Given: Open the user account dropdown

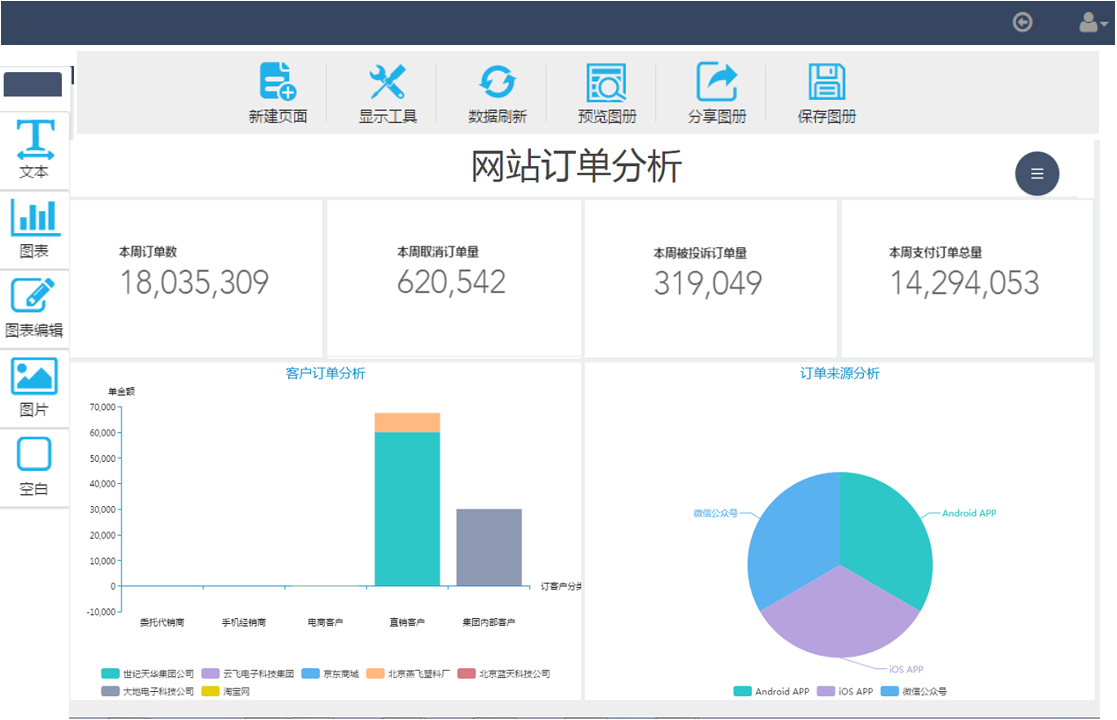Looking at the screenshot, I should click(1093, 22).
